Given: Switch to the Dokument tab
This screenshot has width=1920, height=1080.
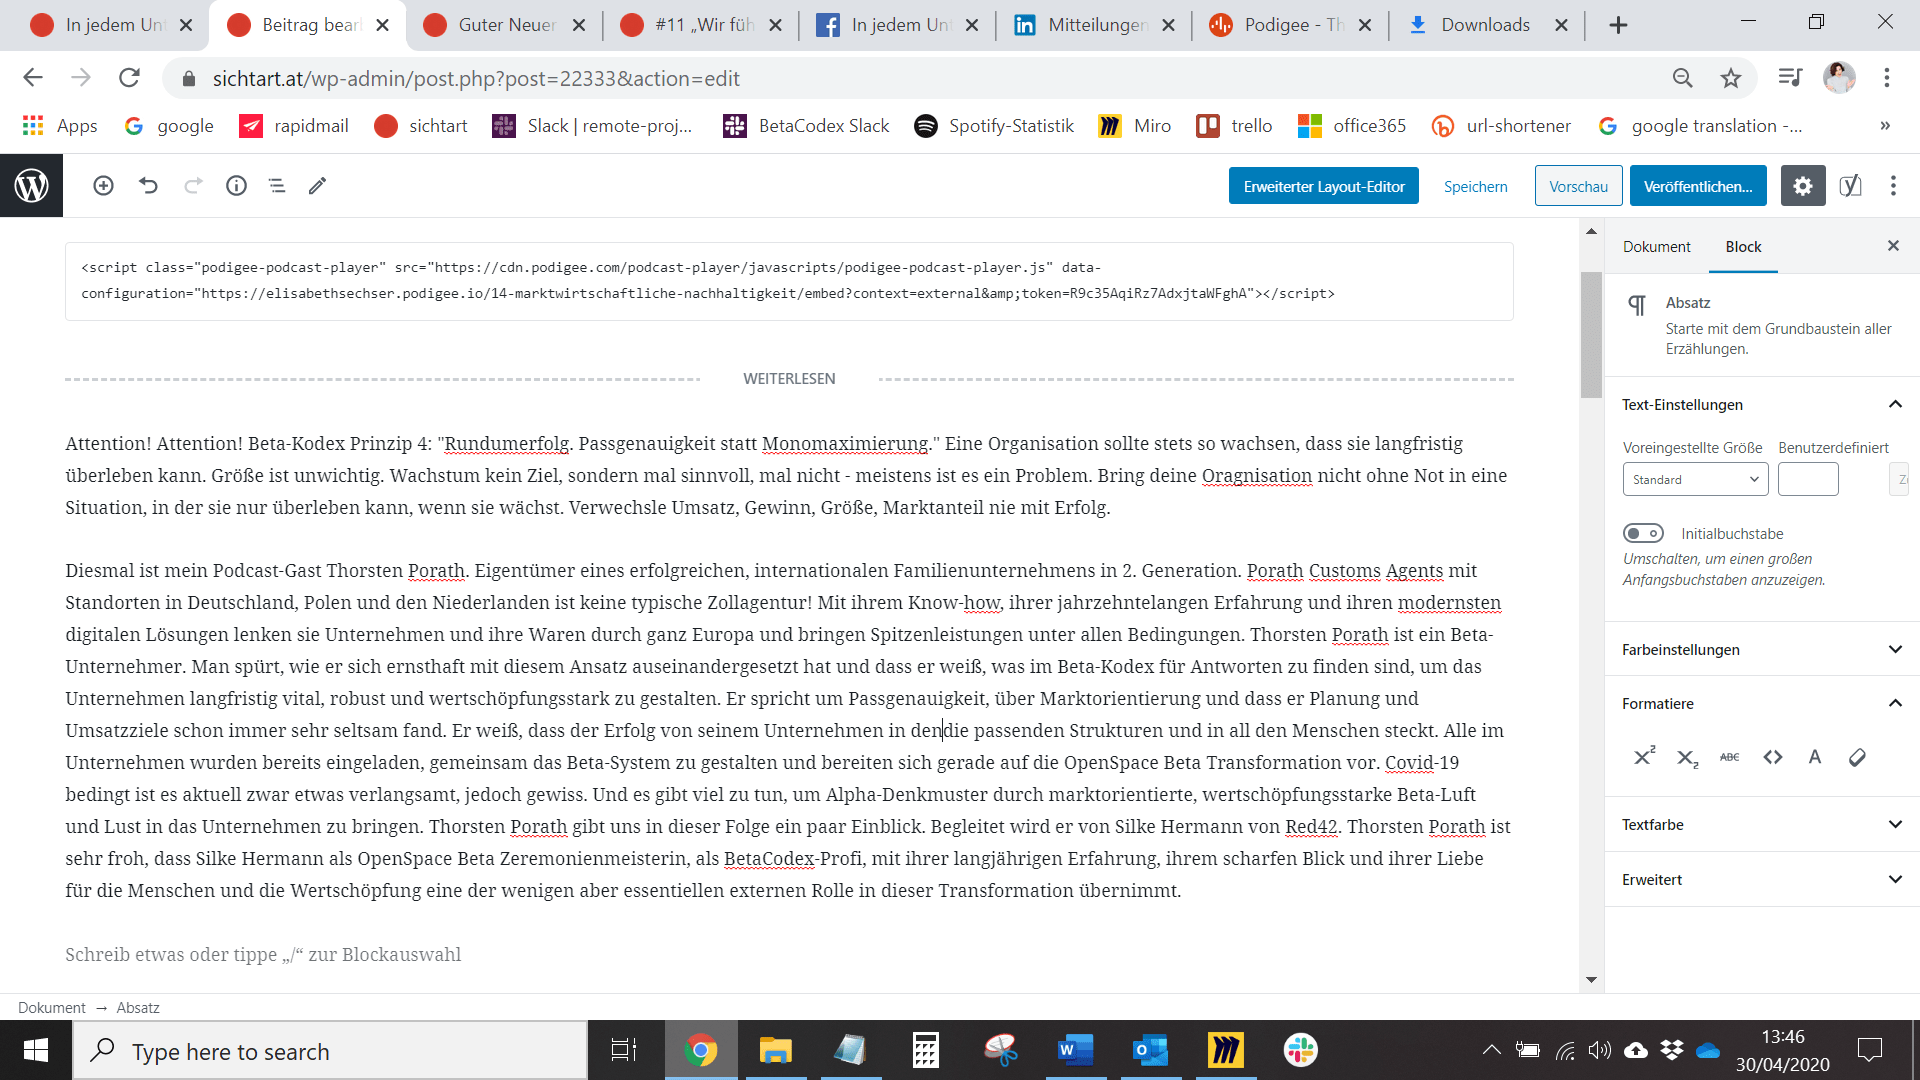Looking at the screenshot, I should point(1656,246).
